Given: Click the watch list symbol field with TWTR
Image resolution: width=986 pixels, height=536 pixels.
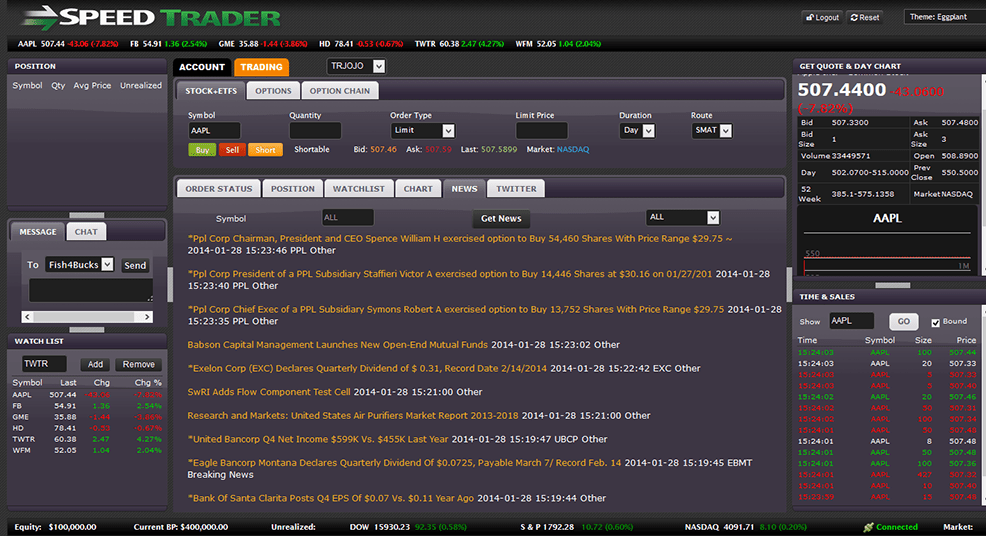Looking at the screenshot, I should point(44,364).
